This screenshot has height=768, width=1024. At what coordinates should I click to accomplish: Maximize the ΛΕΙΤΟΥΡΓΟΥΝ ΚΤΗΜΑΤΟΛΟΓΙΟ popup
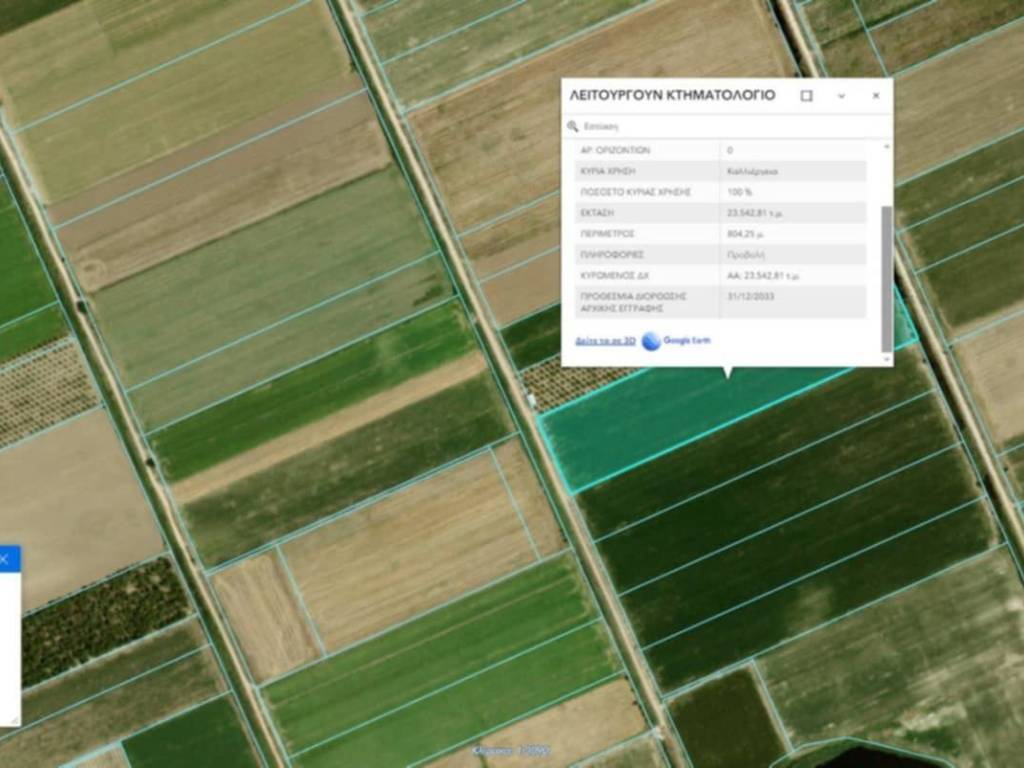tap(807, 96)
